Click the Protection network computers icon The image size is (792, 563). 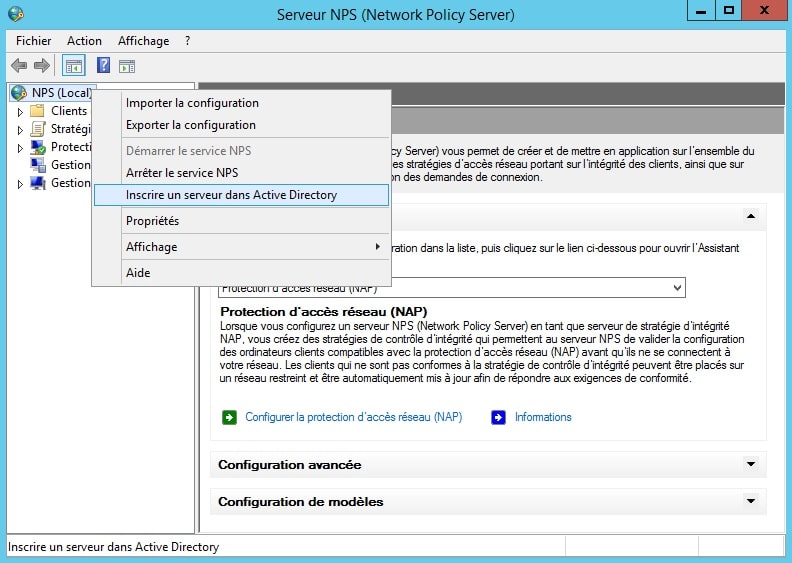(x=38, y=147)
